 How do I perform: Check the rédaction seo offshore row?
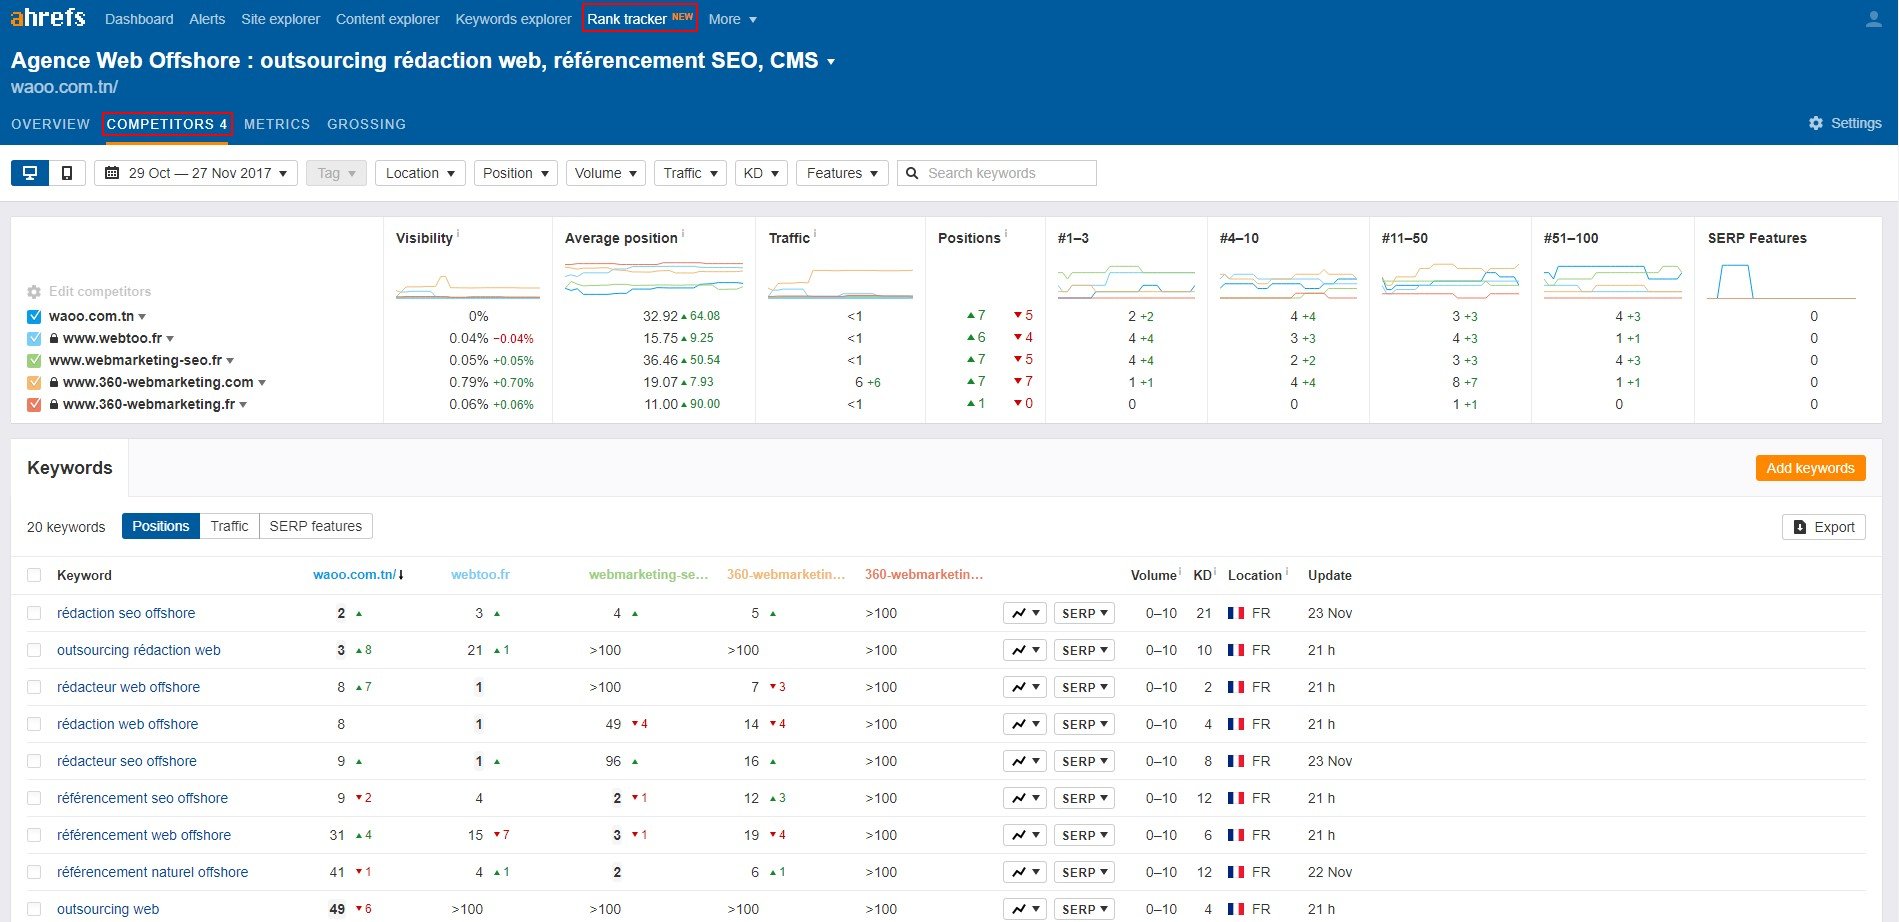(x=34, y=613)
